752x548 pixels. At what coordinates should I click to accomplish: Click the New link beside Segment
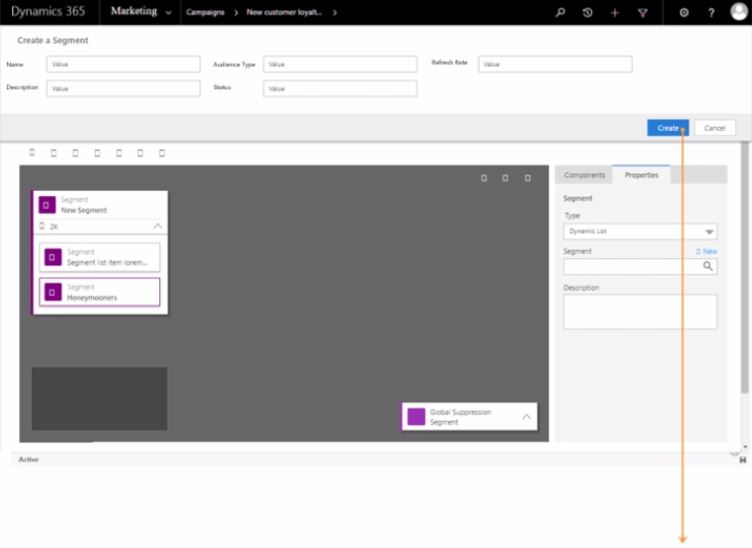(706, 251)
